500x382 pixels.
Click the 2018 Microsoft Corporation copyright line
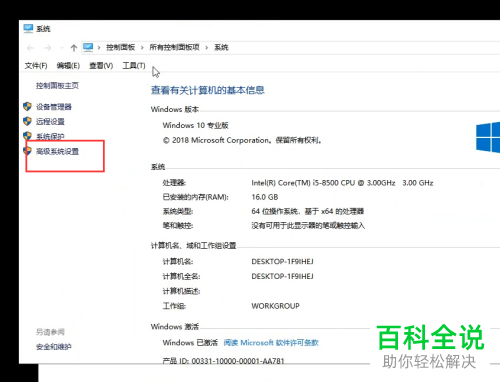click(242, 140)
